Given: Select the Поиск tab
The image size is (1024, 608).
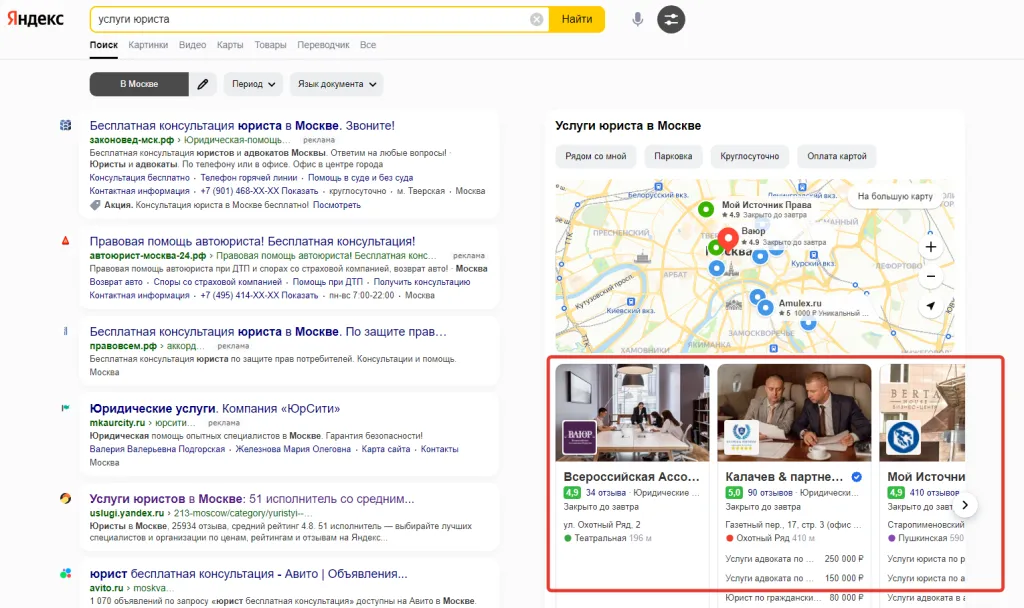Looking at the screenshot, I should 104,45.
